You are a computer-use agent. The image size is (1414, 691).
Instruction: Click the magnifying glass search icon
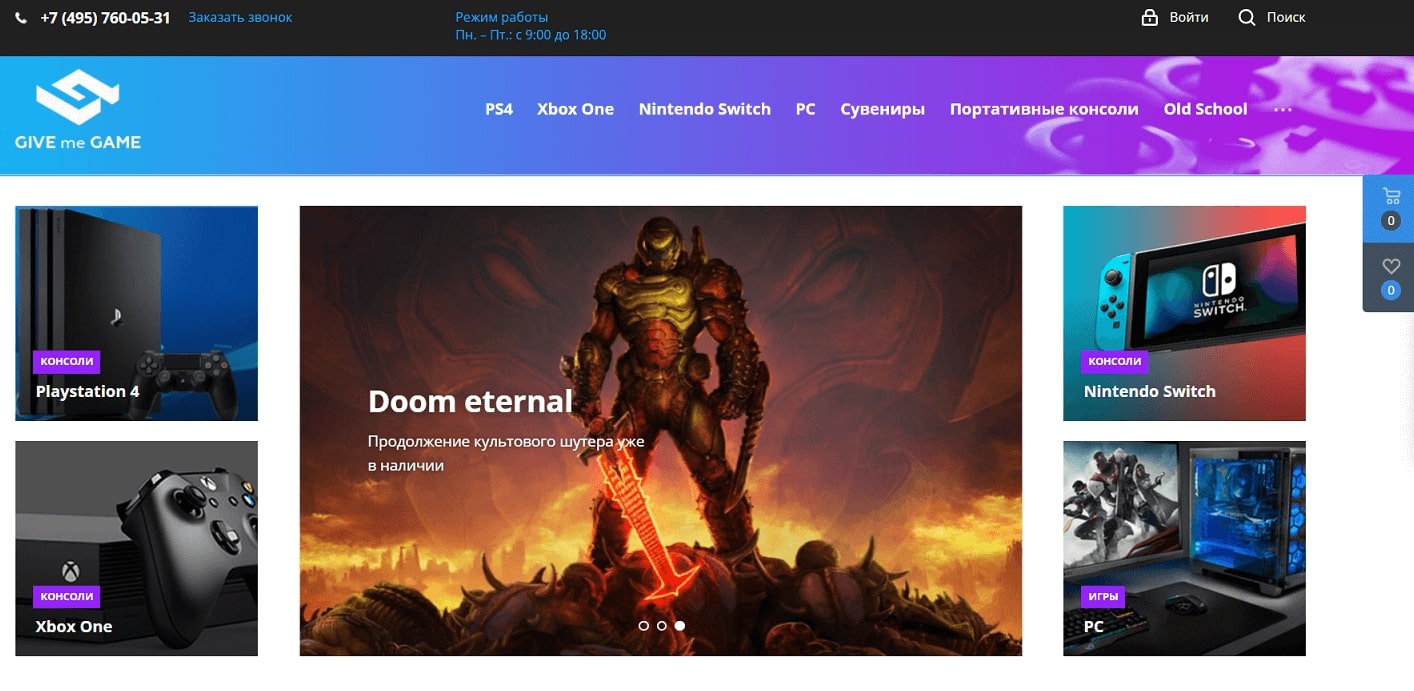pos(1246,18)
